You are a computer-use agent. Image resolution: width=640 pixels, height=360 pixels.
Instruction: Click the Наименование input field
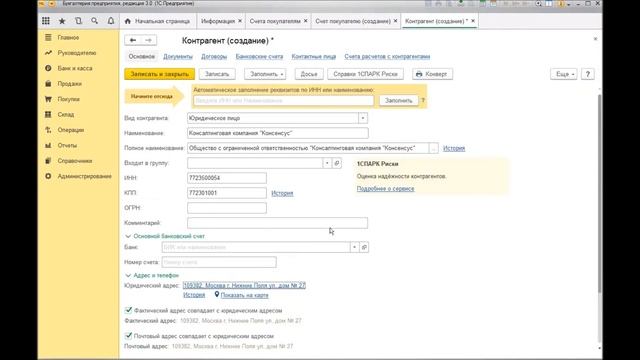tap(278, 133)
